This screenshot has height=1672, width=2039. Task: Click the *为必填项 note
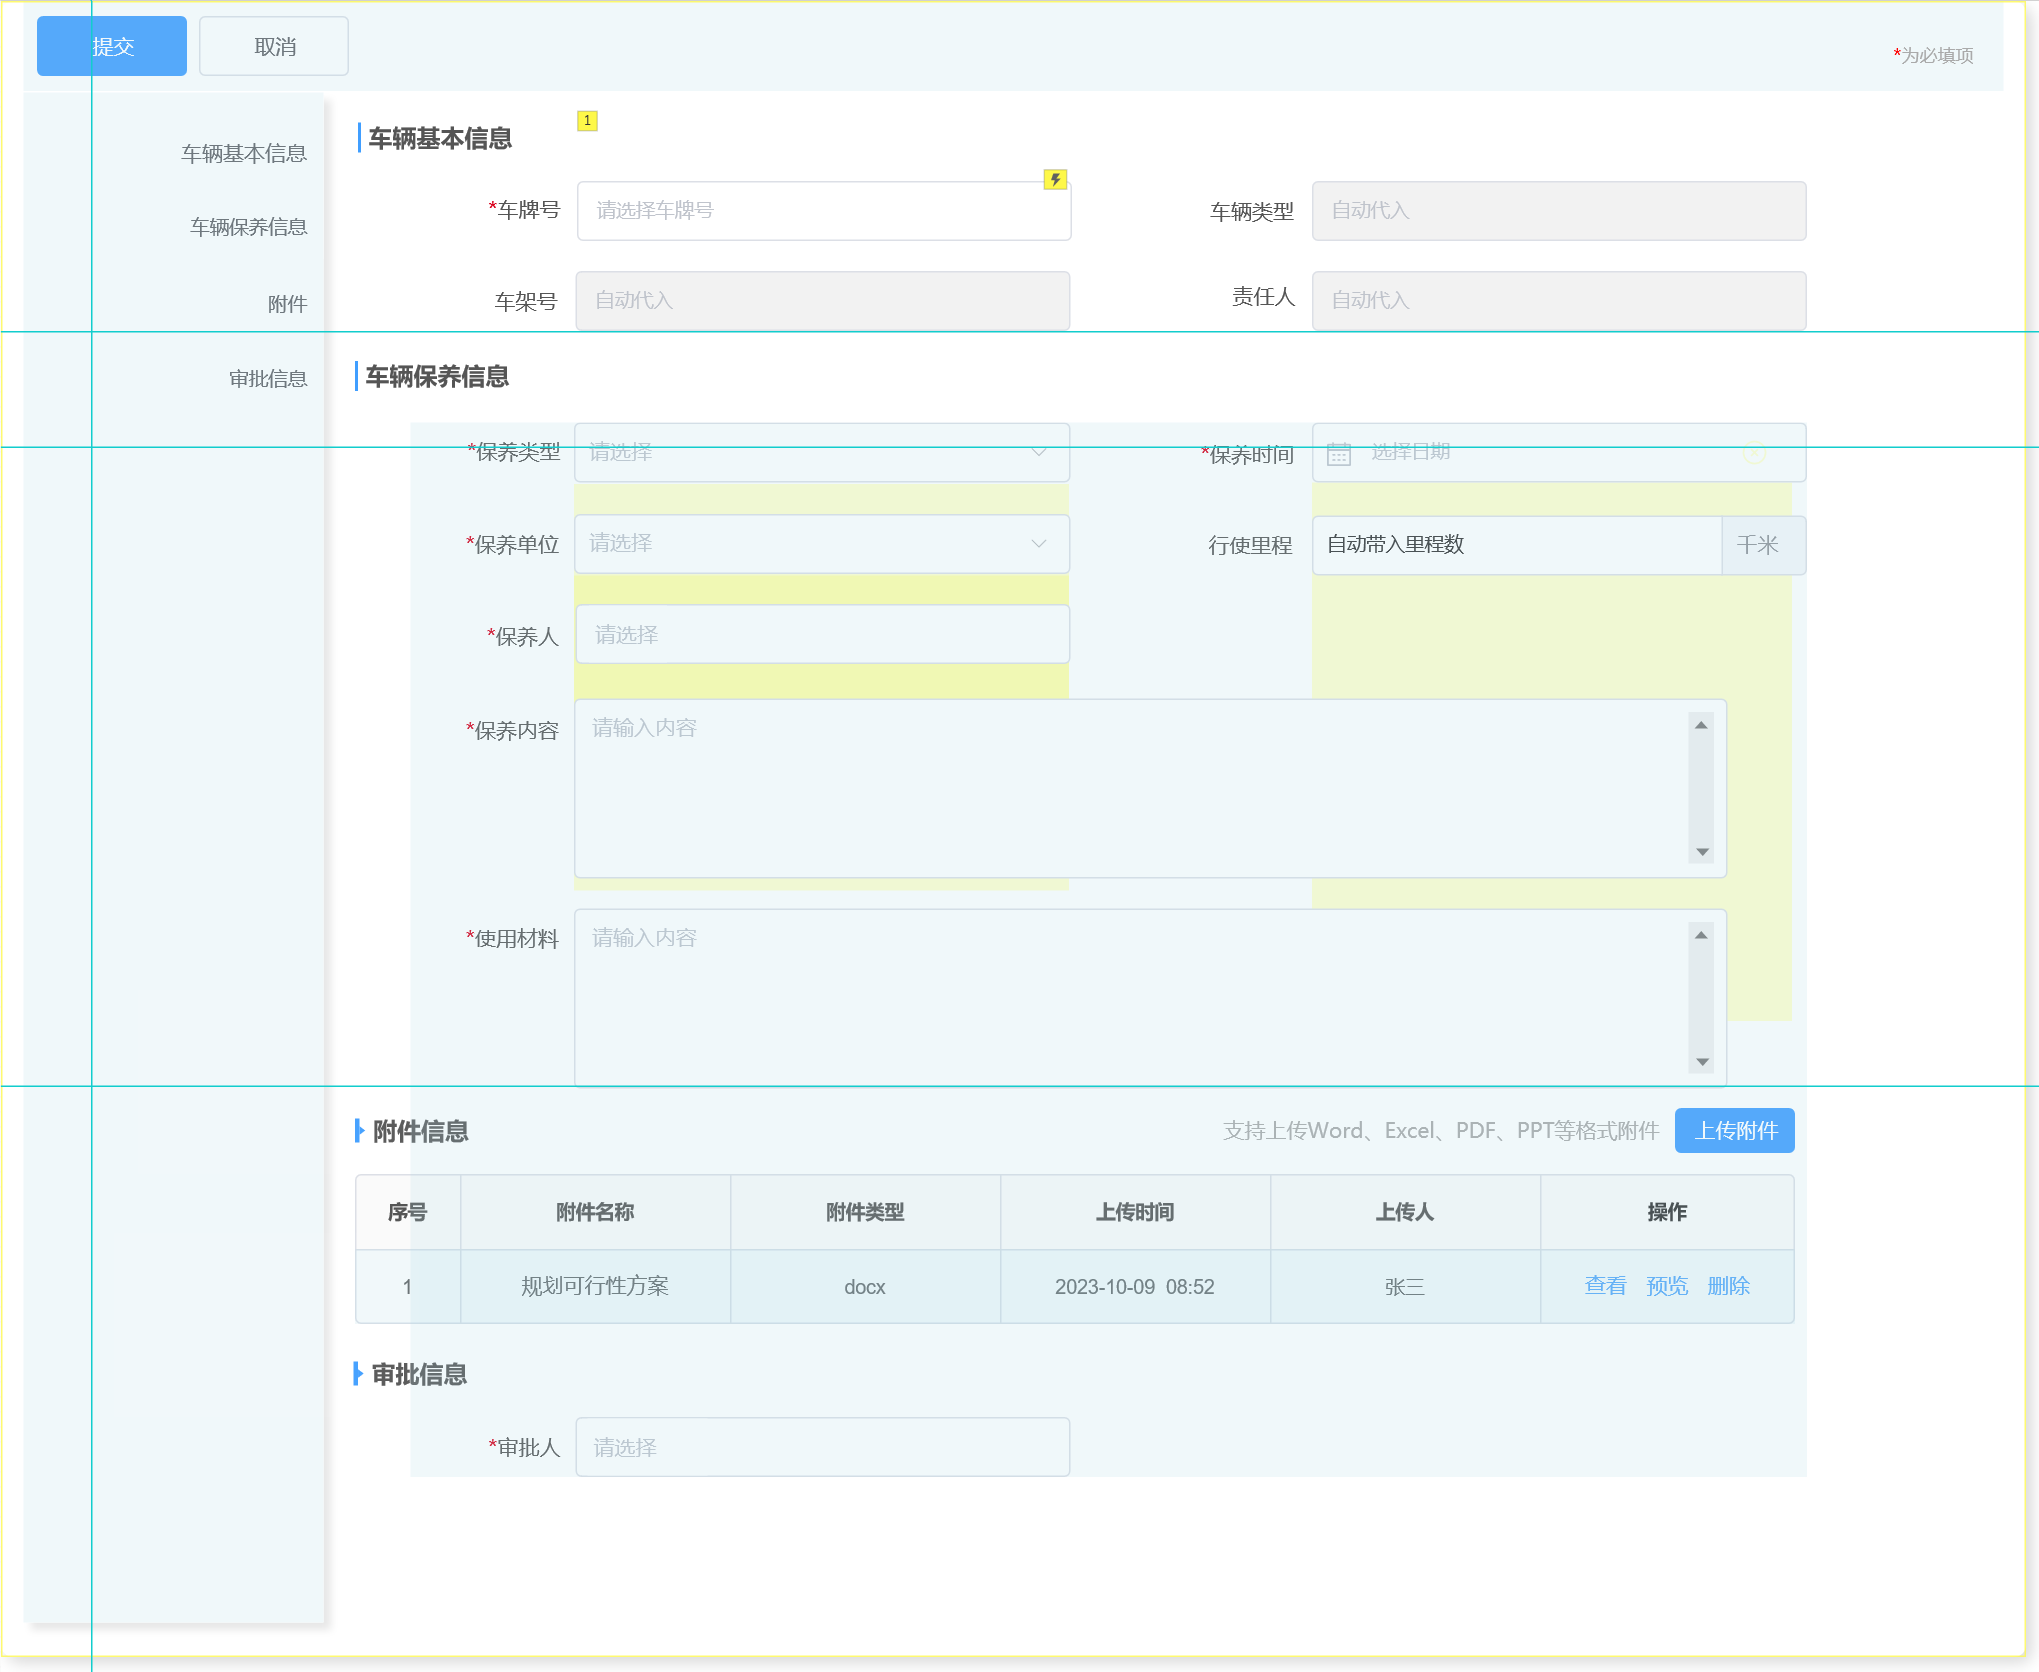pos(1933,55)
